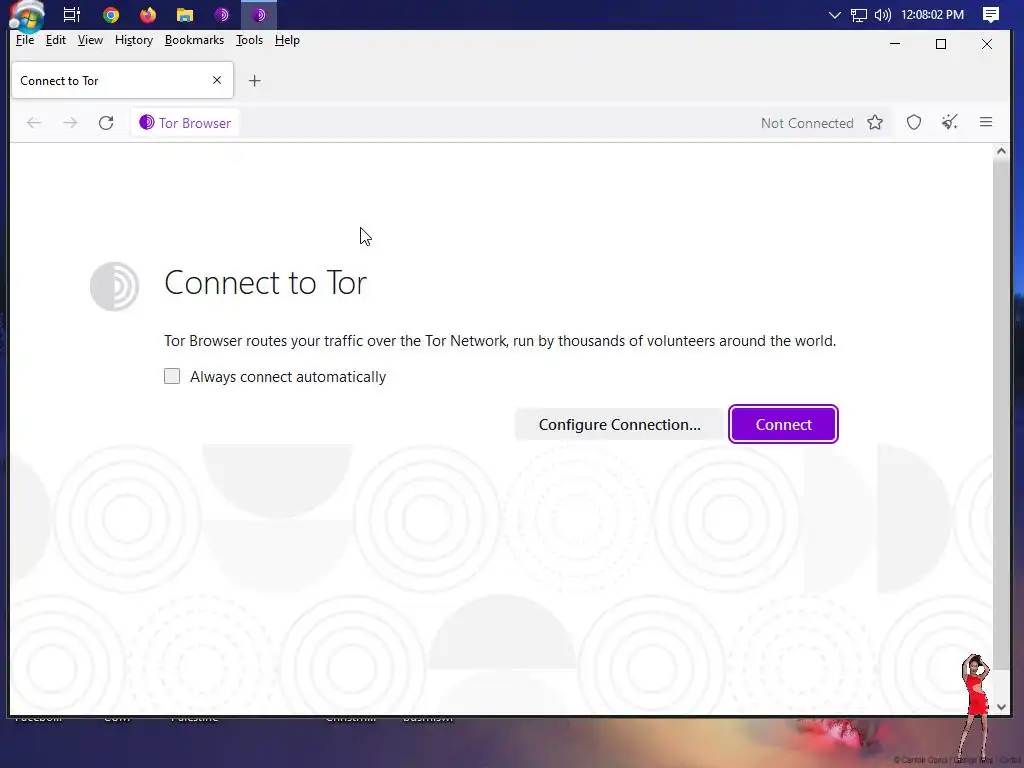Open Task View in the taskbar
Screen dimensions: 1024x768
(71, 14)
